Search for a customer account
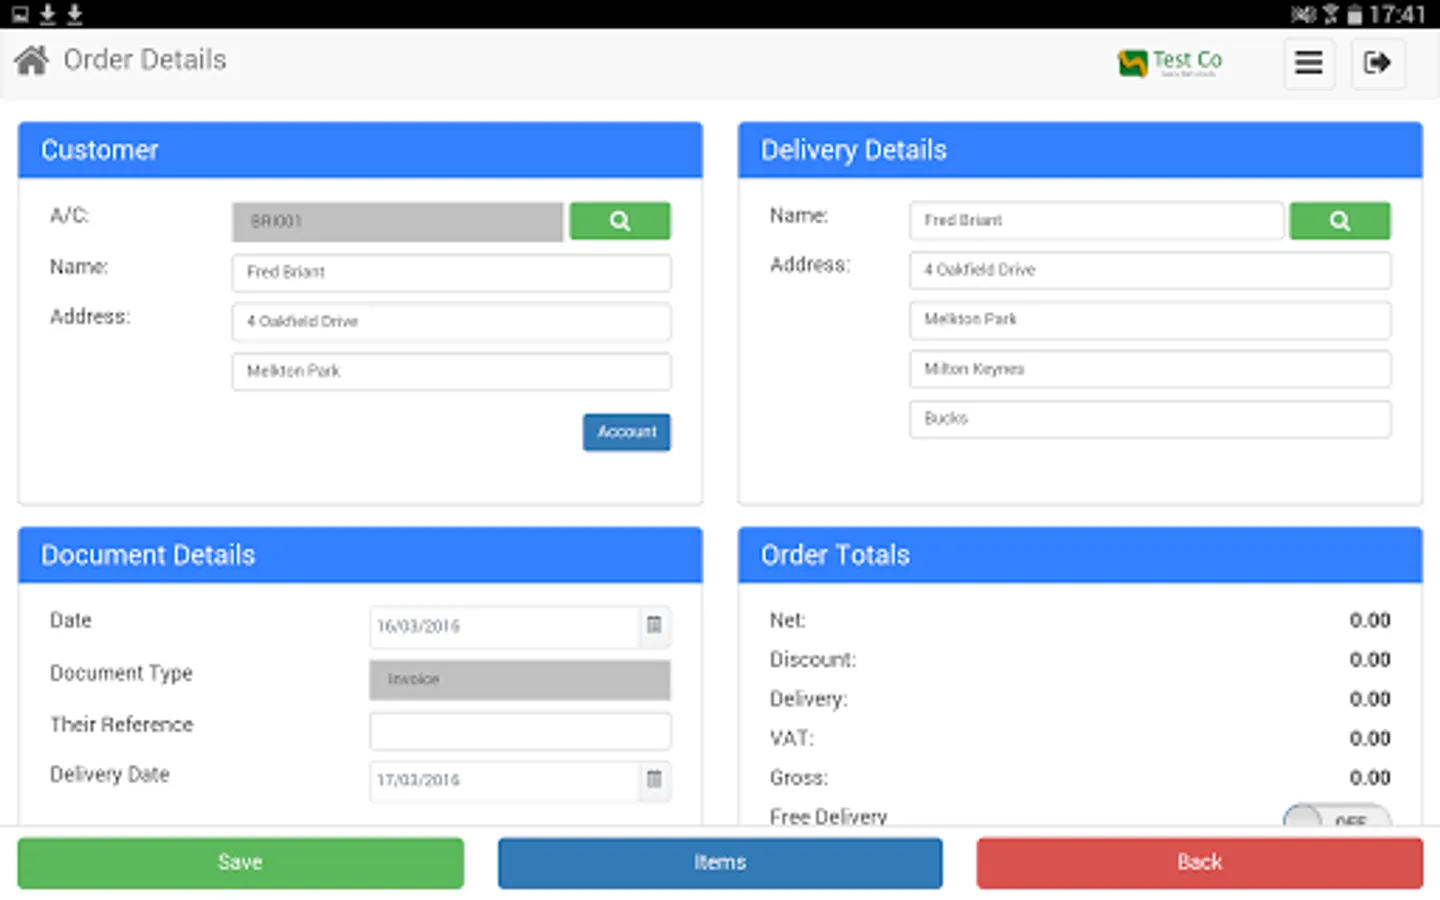 620,220
